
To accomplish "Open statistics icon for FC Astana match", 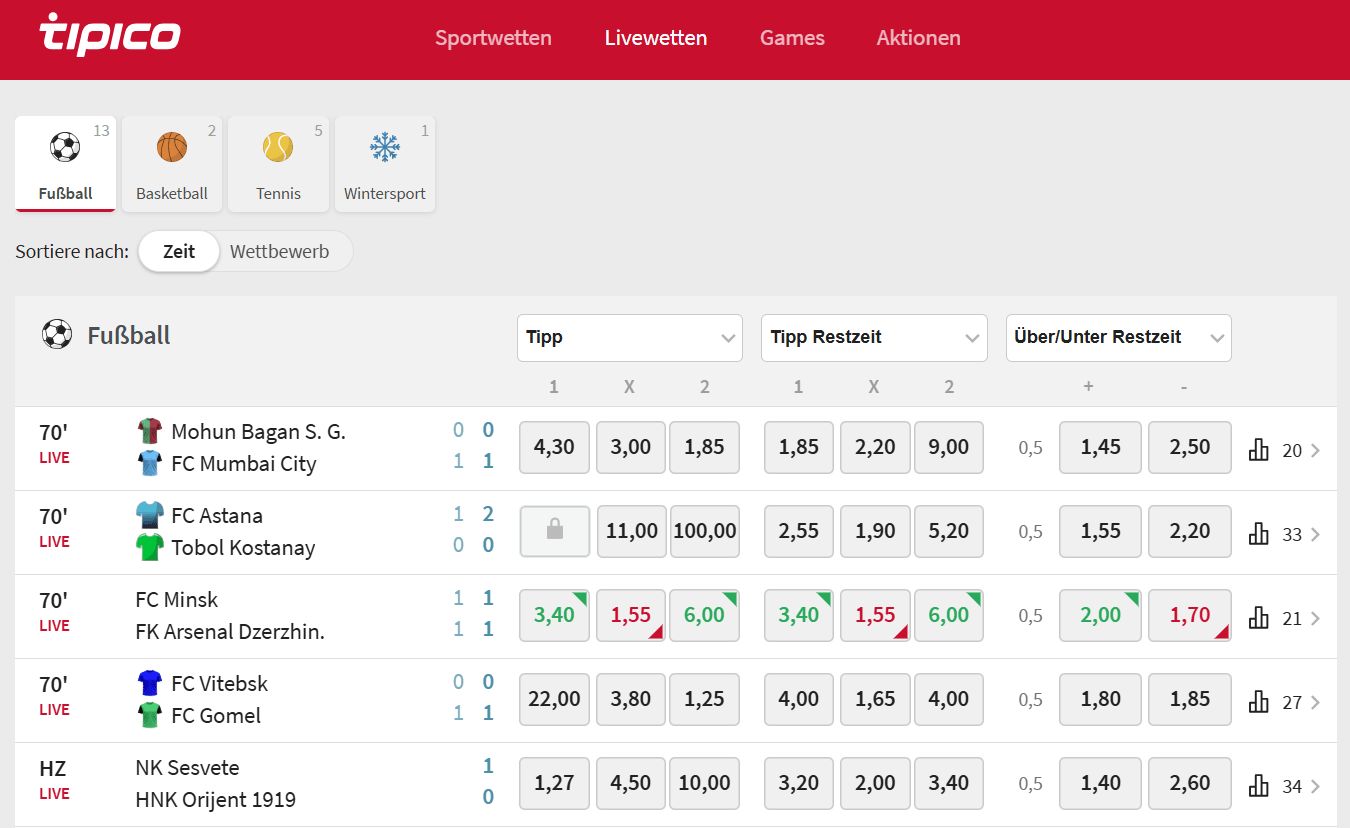I will [x=1258, y=533].
